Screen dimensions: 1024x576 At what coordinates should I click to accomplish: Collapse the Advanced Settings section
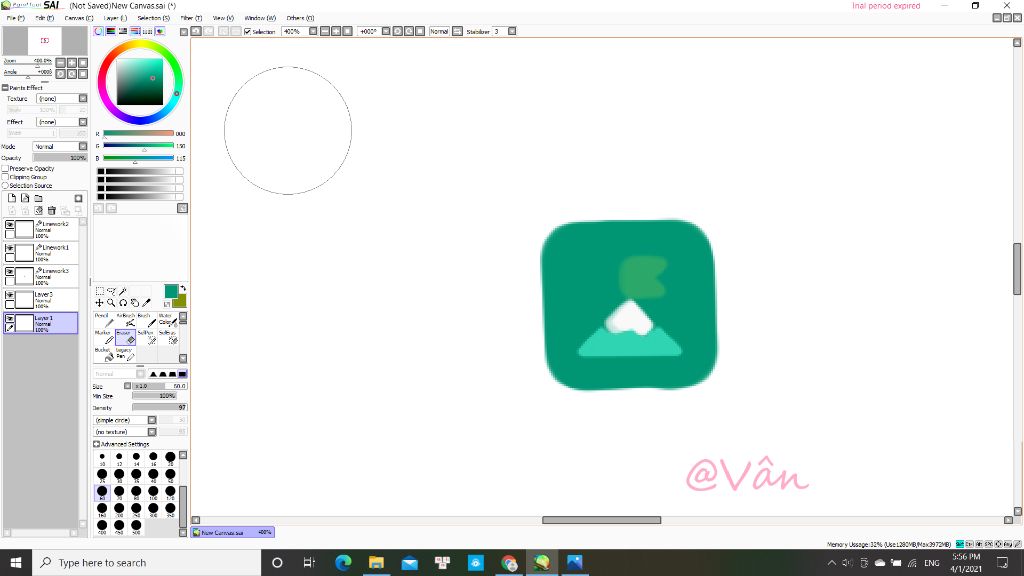[x=97, y=444]
